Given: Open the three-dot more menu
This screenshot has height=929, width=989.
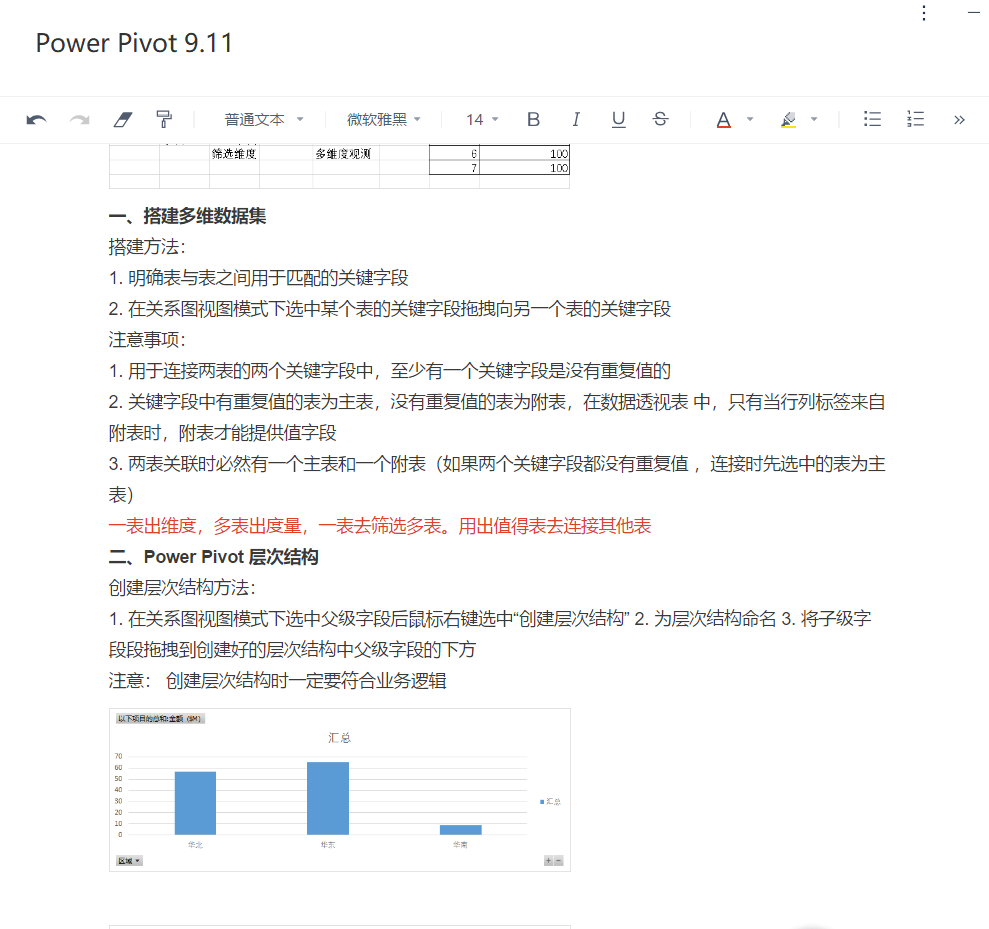Looking at the screenshot, I should (924, 13).
